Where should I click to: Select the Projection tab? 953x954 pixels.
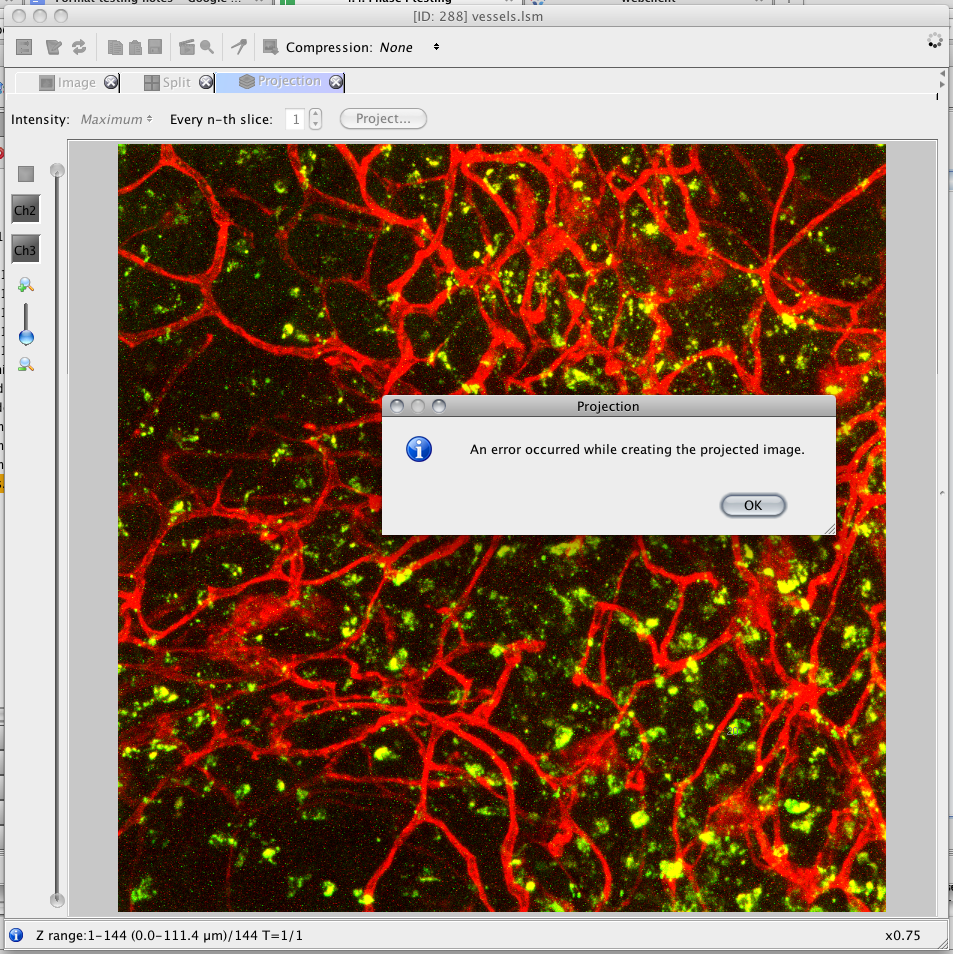(x=280, y=82)
